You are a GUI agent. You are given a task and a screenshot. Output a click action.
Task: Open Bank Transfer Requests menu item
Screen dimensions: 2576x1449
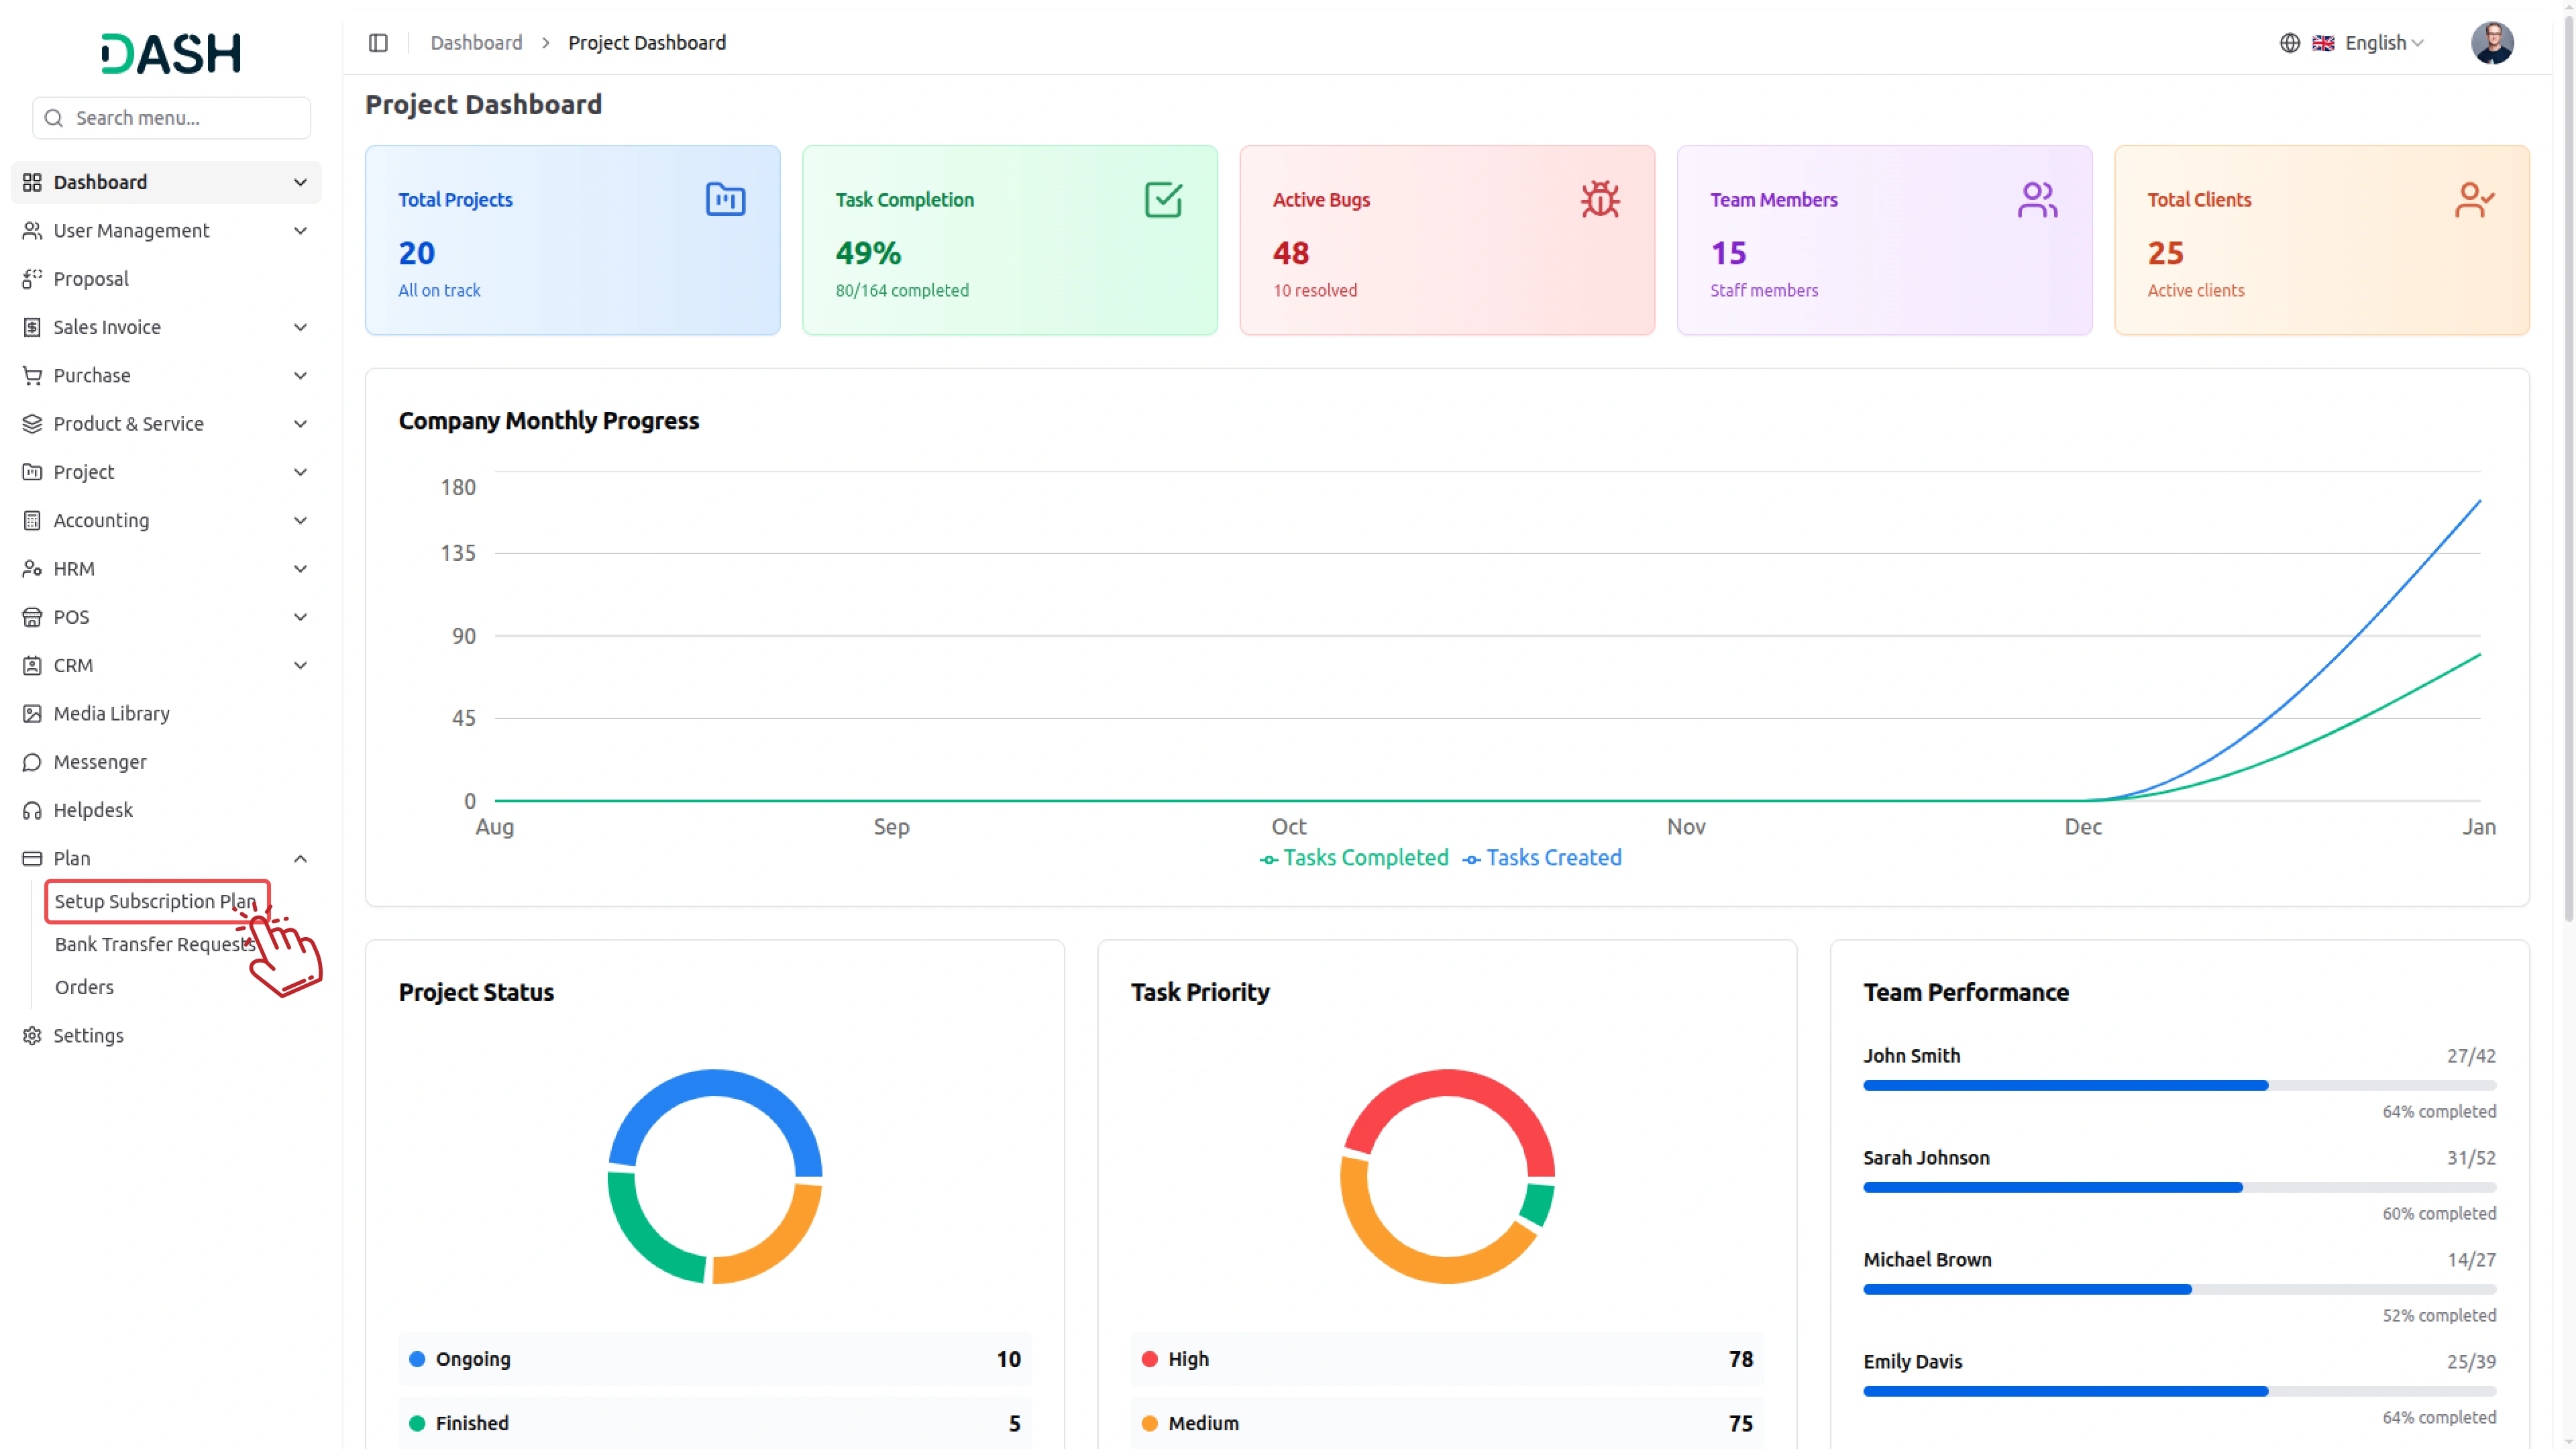tap(155, 944)
